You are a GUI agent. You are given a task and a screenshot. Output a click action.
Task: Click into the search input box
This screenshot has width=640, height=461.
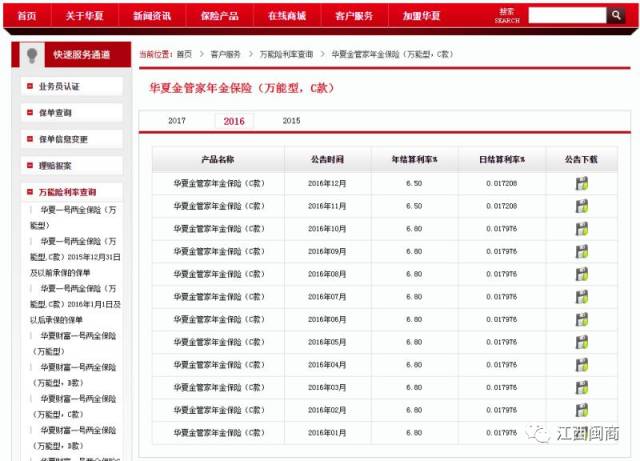tap(567, 16)
